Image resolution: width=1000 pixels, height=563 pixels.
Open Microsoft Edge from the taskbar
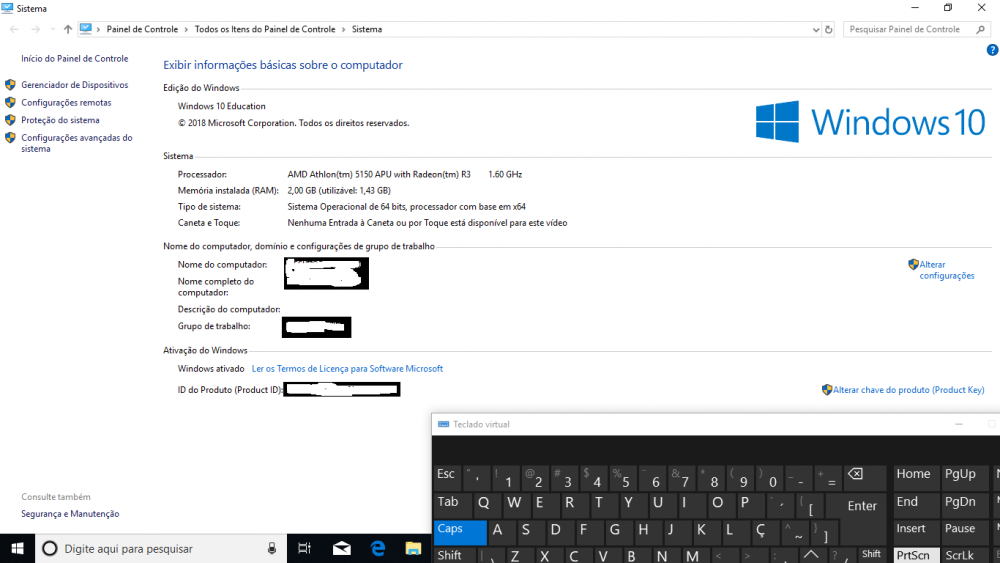point(378,548)
